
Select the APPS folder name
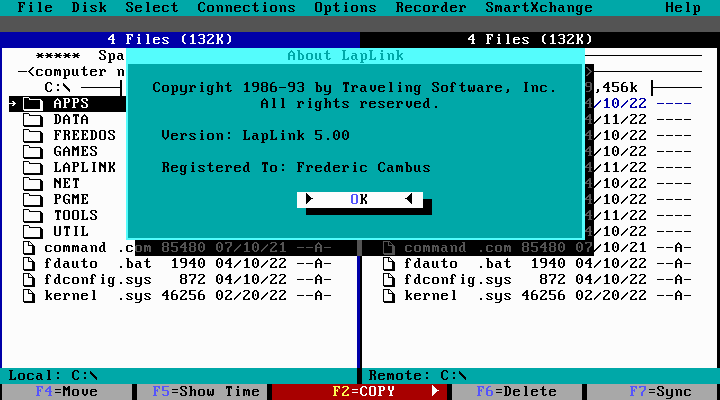pyautogui.click(x=71, y=104)
